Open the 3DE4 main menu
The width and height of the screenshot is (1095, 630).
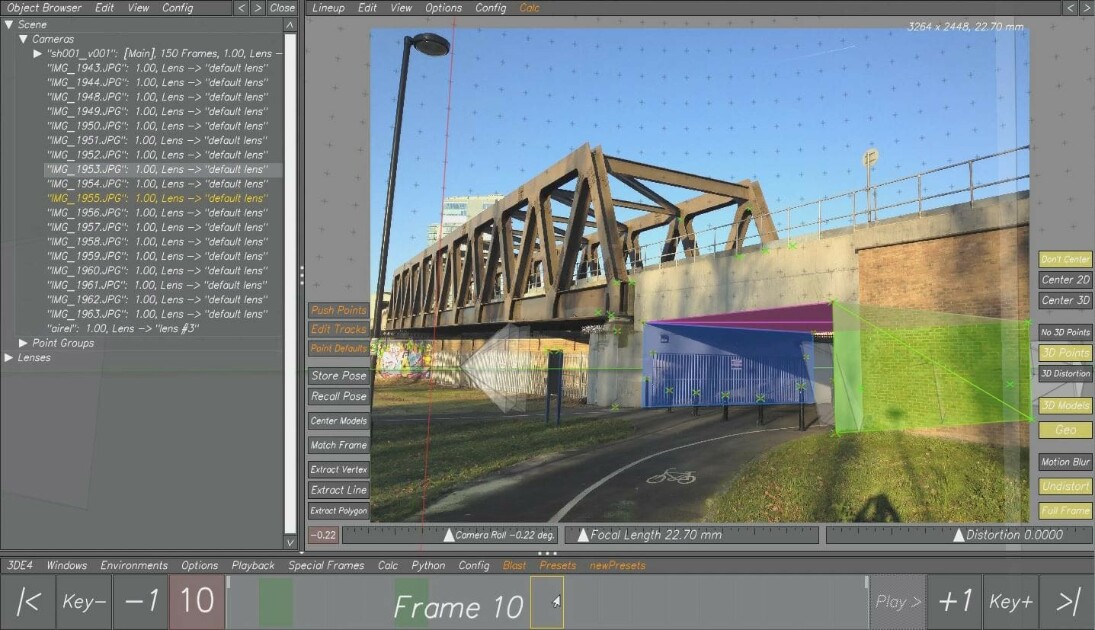coord(20,565)
